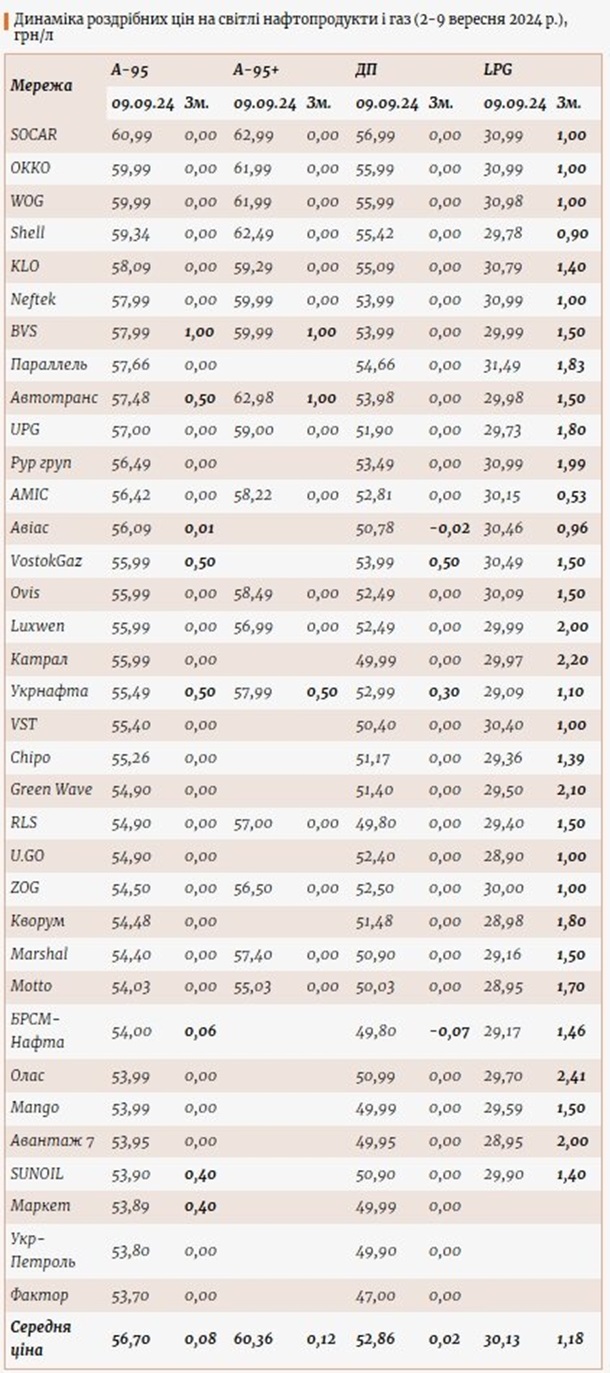
Task: Click the Укр-Петроль network name
Action: 42,1251
